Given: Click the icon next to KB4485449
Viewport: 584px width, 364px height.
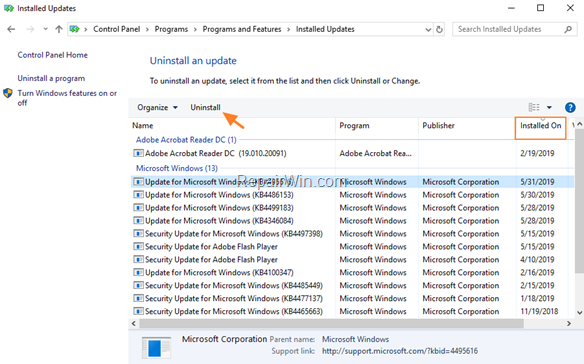Looking at the screenshot, I should pyautogui.click(x=138, y=285).
